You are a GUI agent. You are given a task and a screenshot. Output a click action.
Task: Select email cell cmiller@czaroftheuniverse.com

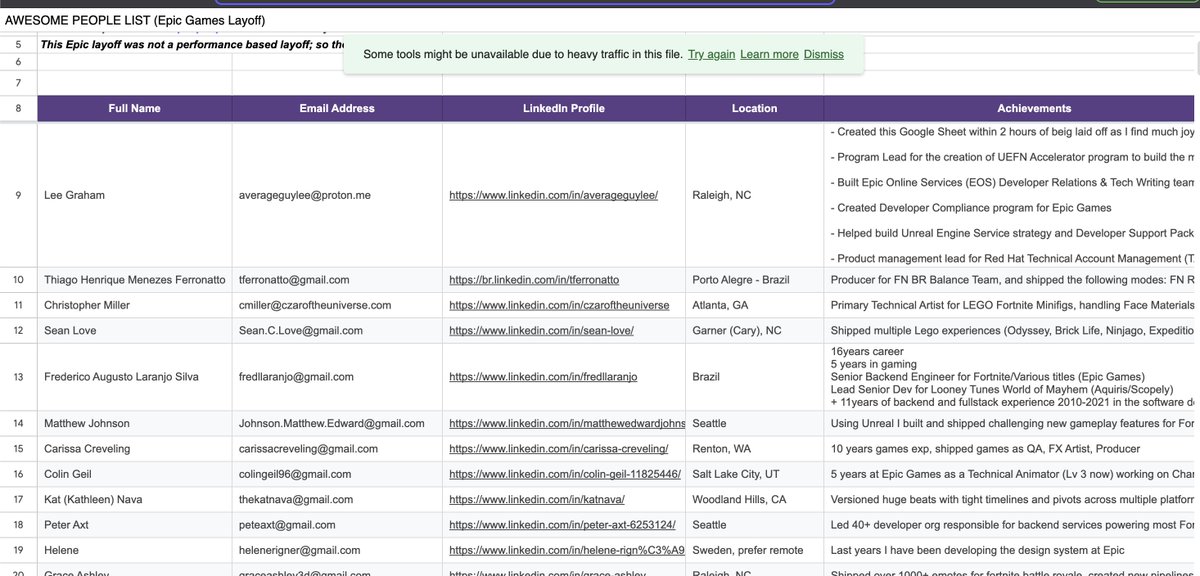(337, 305)
